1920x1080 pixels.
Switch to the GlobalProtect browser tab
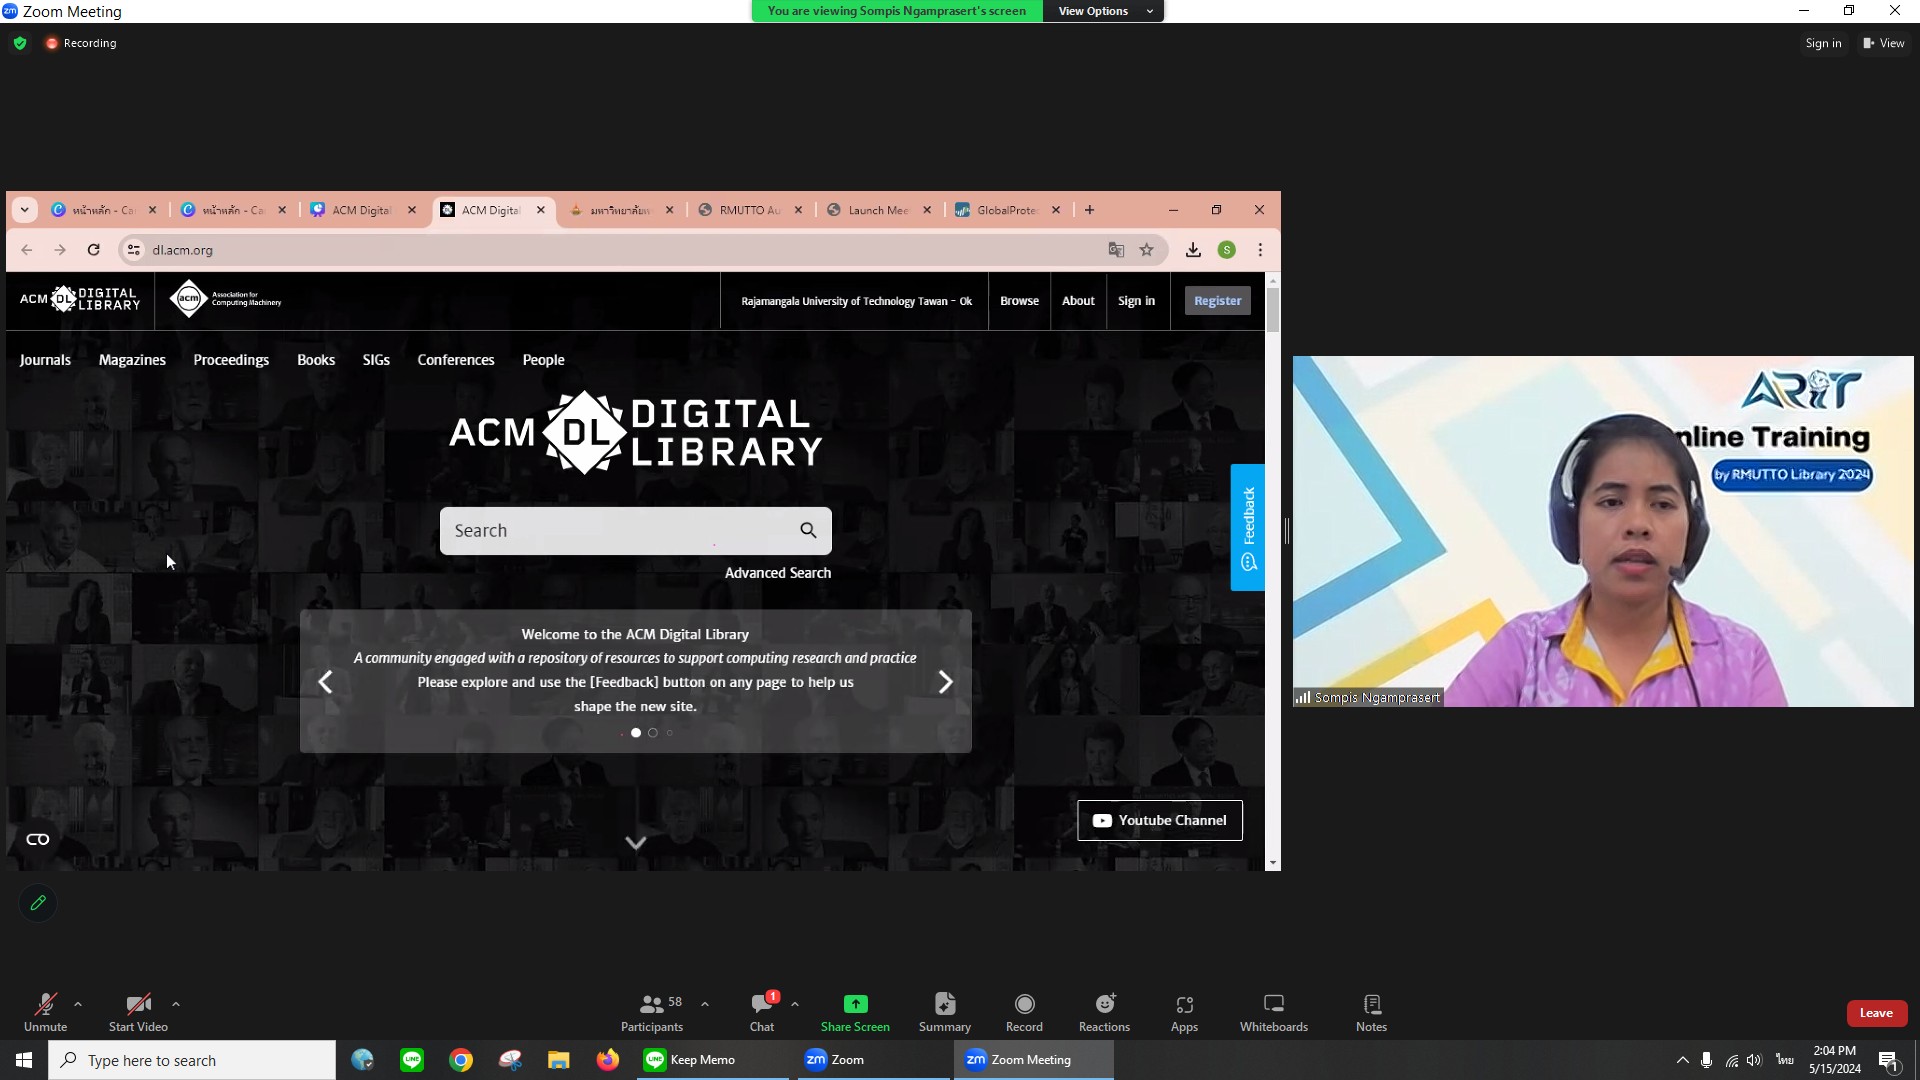[x=1007, y=210]
